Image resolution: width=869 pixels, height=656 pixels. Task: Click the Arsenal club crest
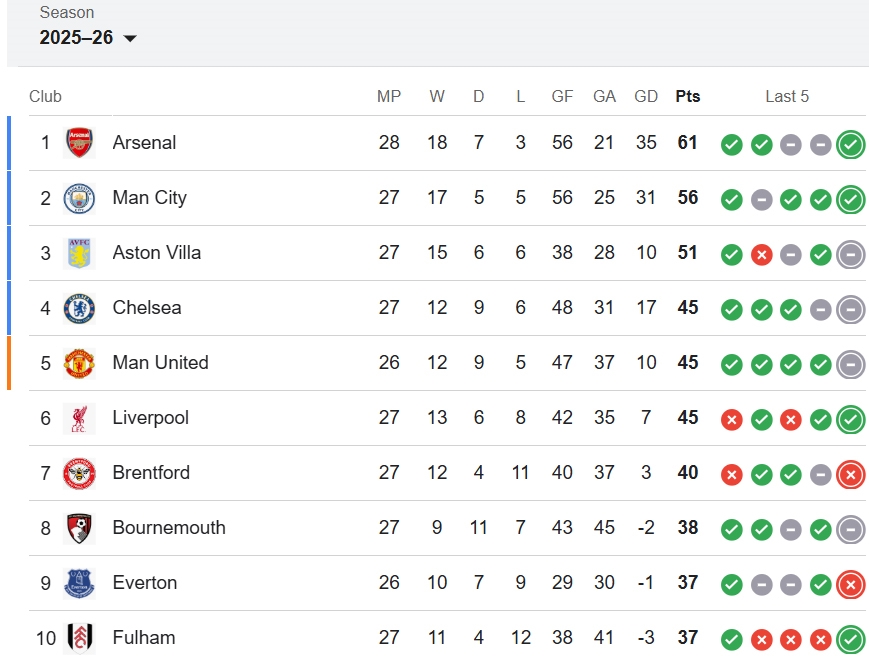point(79,143)
